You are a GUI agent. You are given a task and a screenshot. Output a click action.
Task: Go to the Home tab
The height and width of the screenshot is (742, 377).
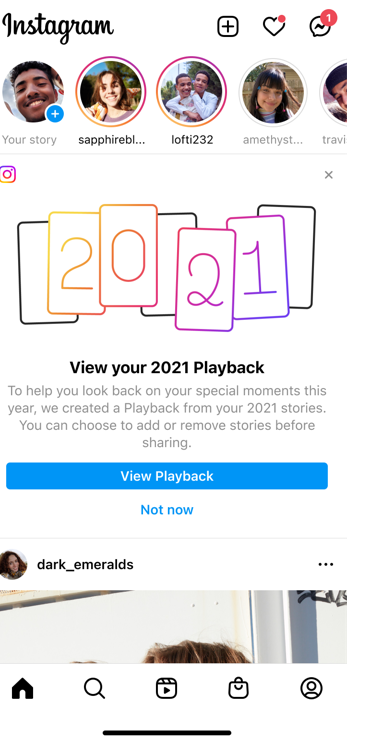point(23,688)
